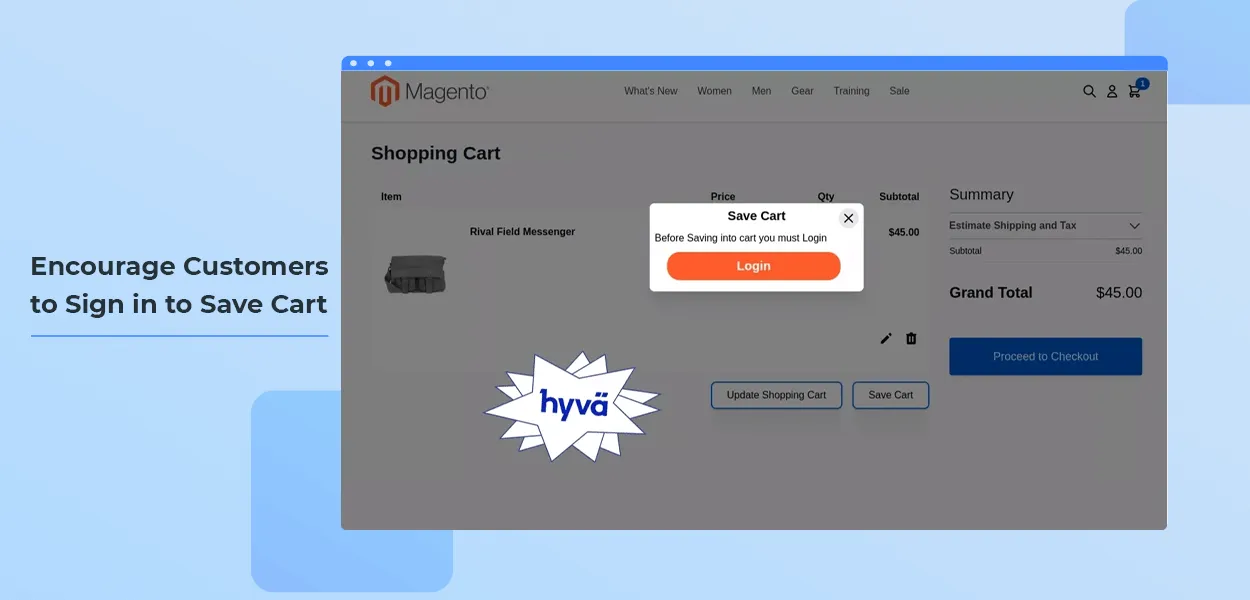1250x600 pixels.
Task: Open the customer account icon
Action: 1111,91
